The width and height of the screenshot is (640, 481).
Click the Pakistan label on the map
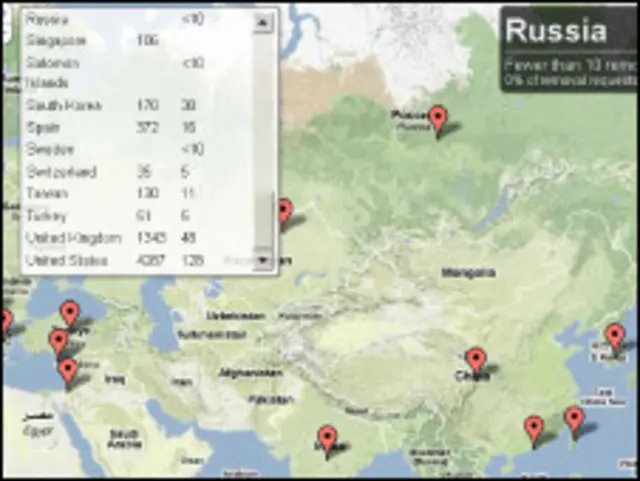[271, 399]
